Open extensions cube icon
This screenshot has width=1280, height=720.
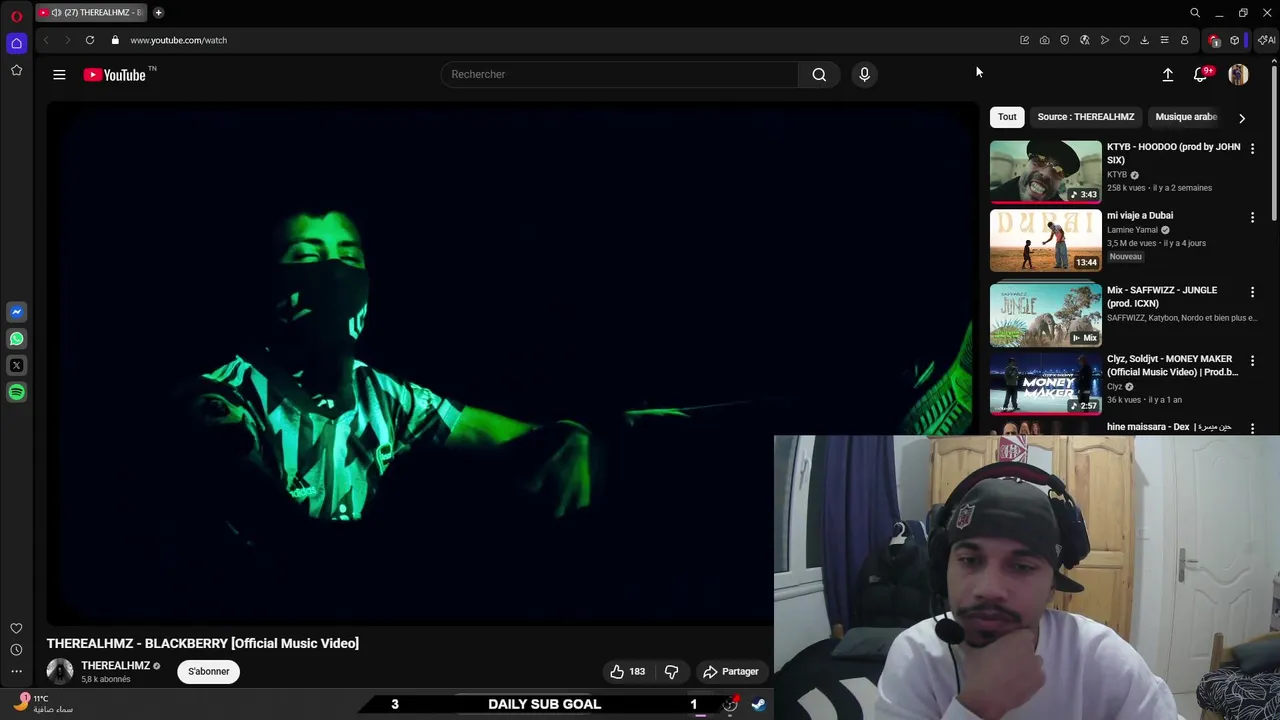click(1235, 40)
